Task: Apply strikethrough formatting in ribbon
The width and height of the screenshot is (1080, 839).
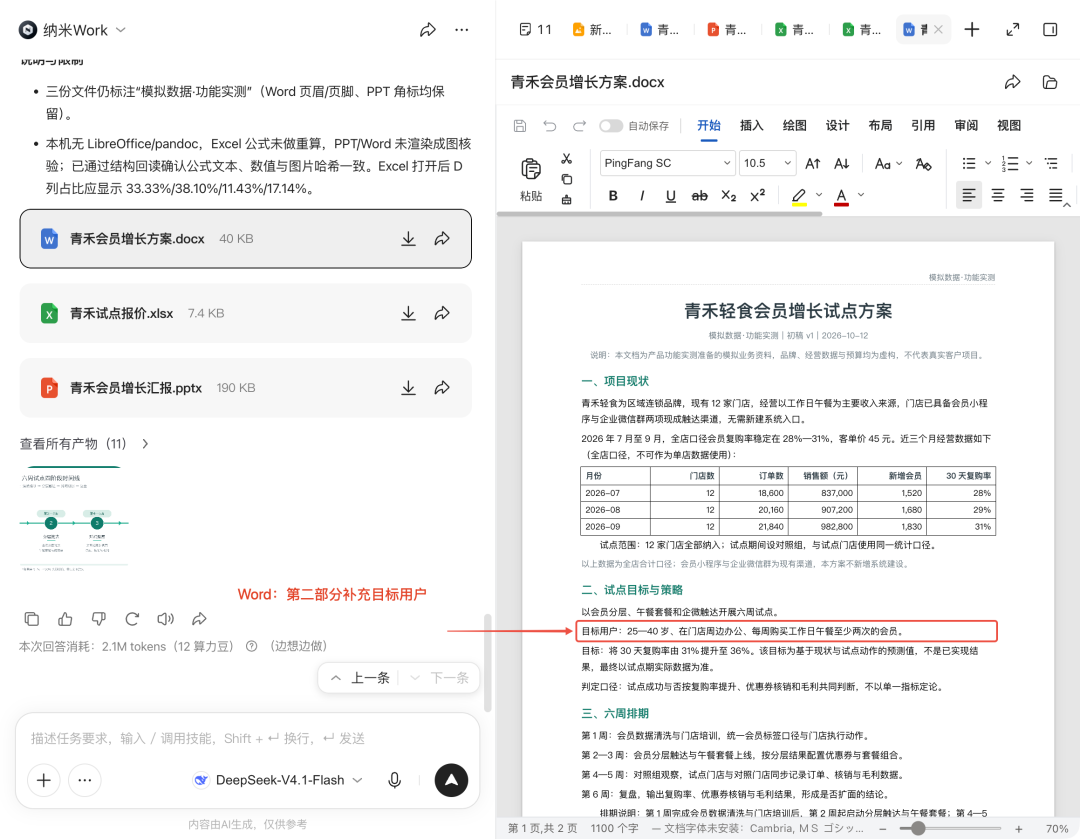Action: click(699, 196)
